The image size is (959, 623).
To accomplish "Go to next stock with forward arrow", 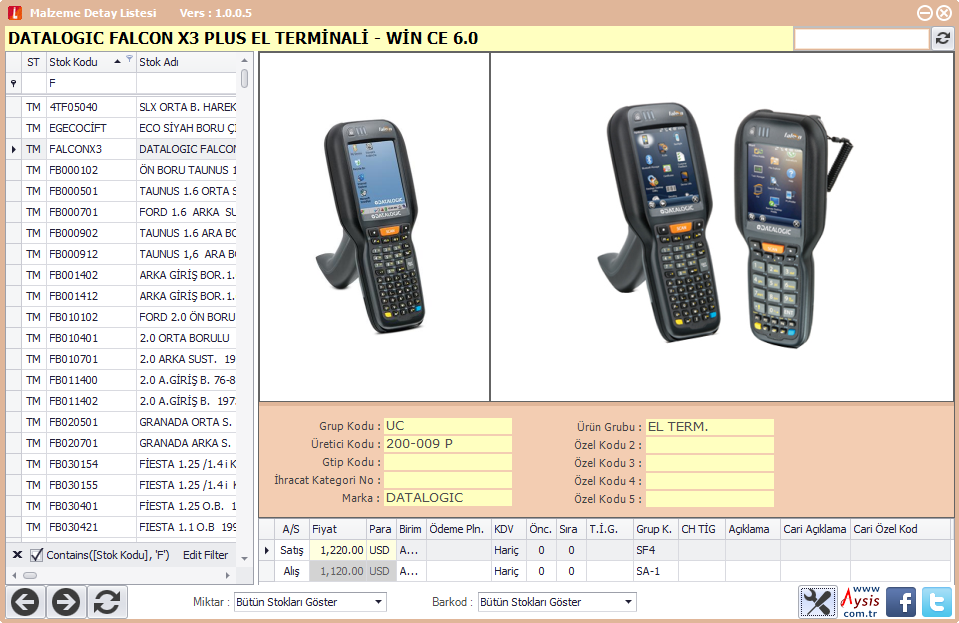I will [65, 602].
